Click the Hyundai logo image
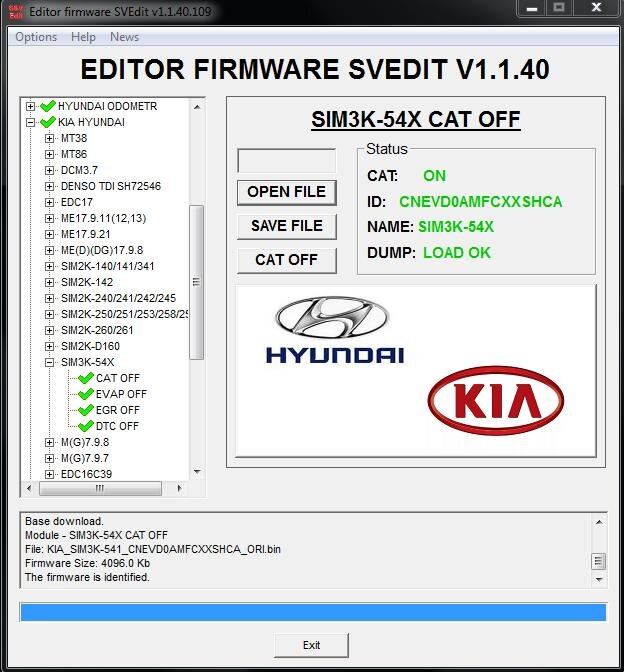This screenshot has height=672, width=624. point(334,329)
